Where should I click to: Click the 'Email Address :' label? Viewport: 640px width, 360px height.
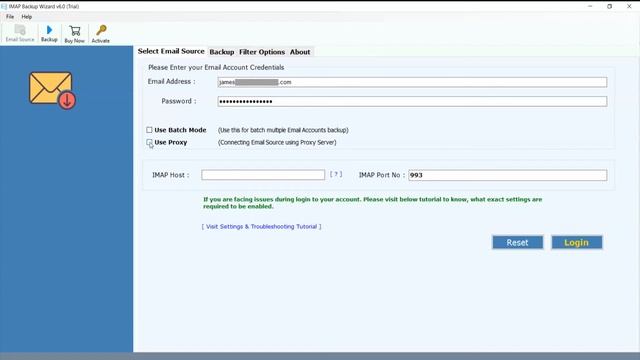[x=171, y=82]
